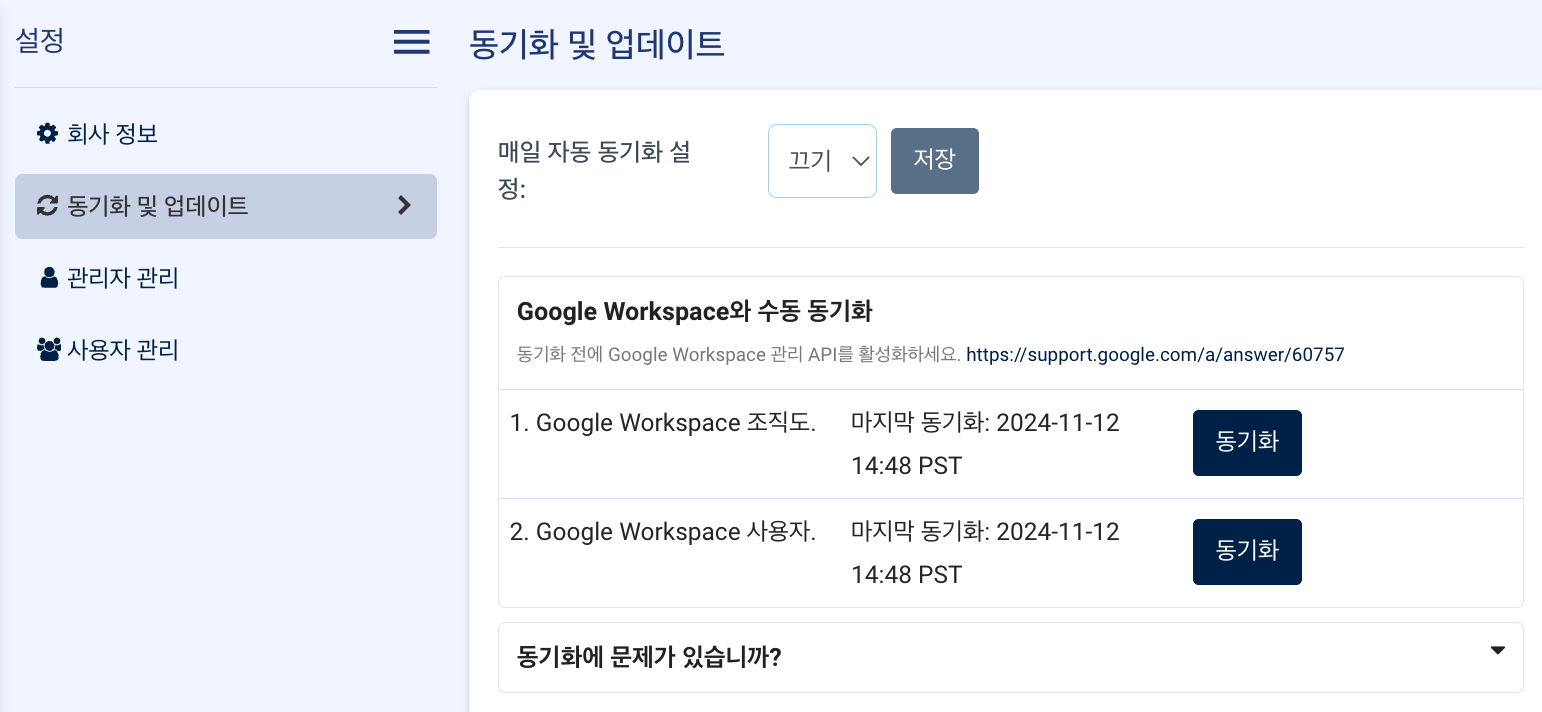Click the 매일 자동 동기화 설정 label
This screenshot has width=1542, height=712.
pyautogui.click(x=595, y=171)
